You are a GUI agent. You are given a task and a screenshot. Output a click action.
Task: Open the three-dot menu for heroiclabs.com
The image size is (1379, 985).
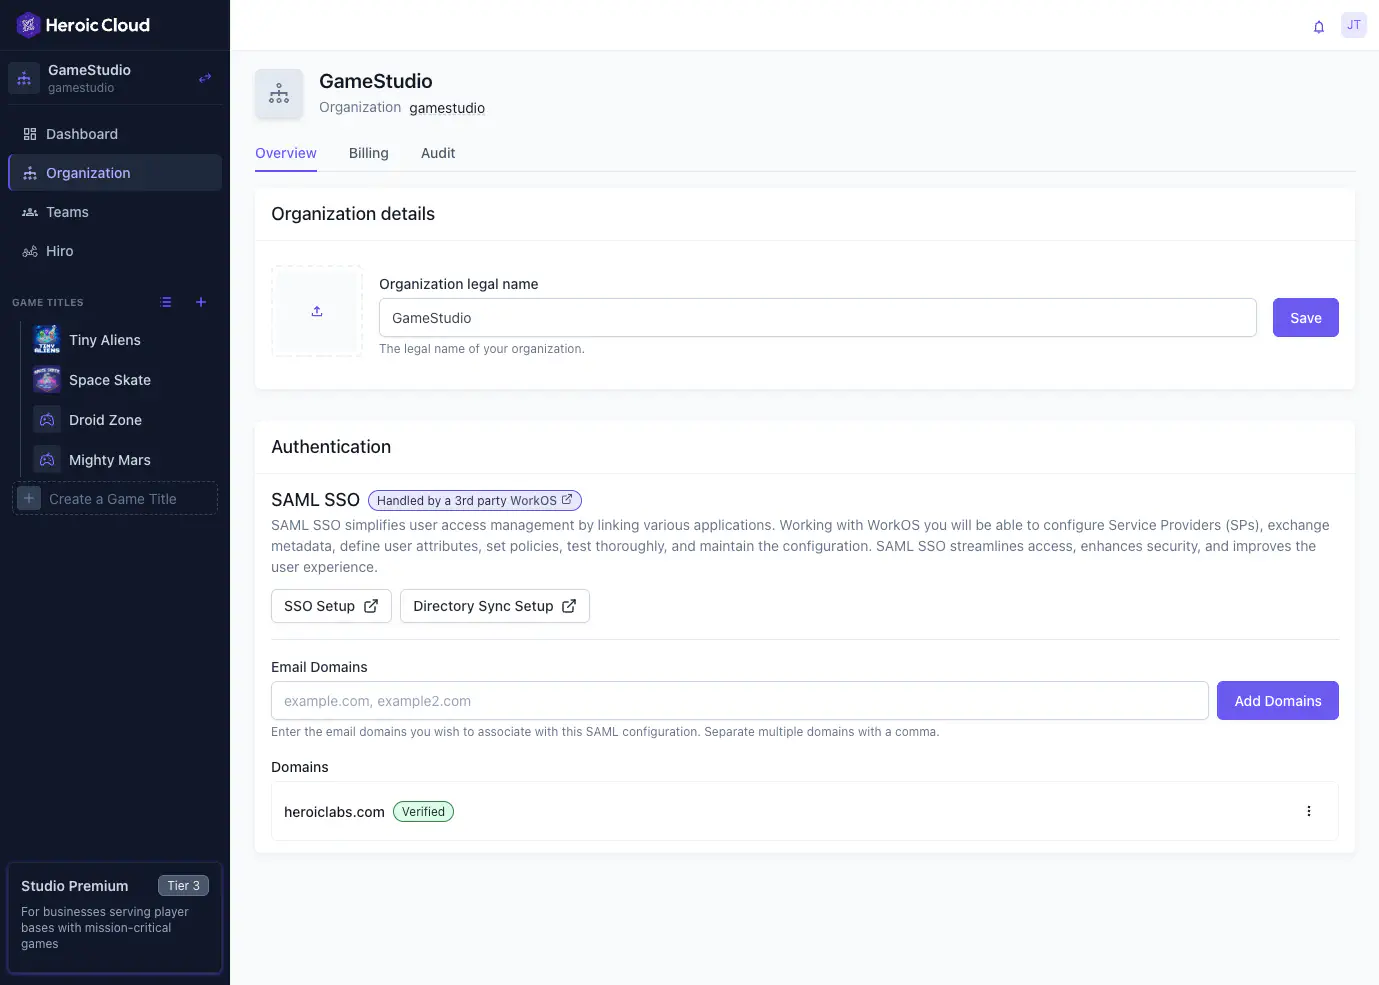(1309, 811)
